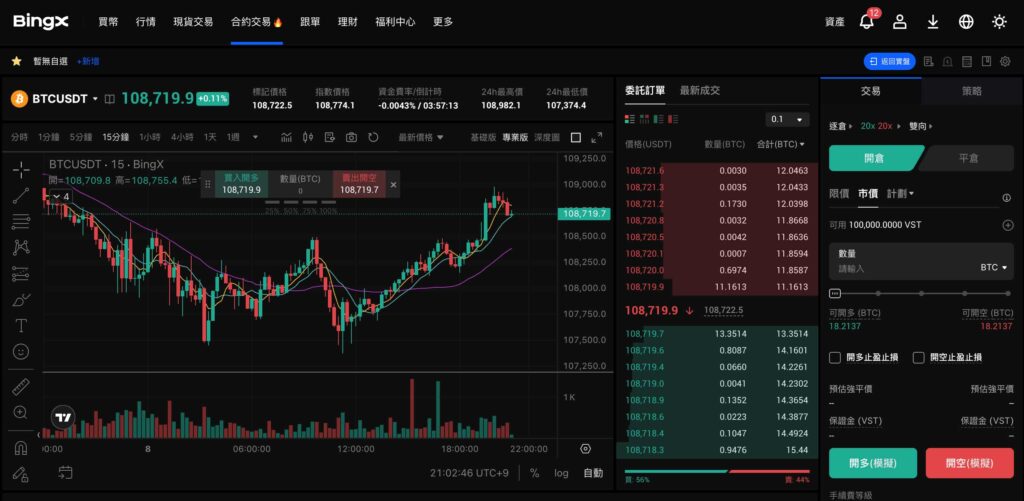The image size is (1024, 501).
Task: Toggle lock all drawings tool
Action: [x=21, y=474]
